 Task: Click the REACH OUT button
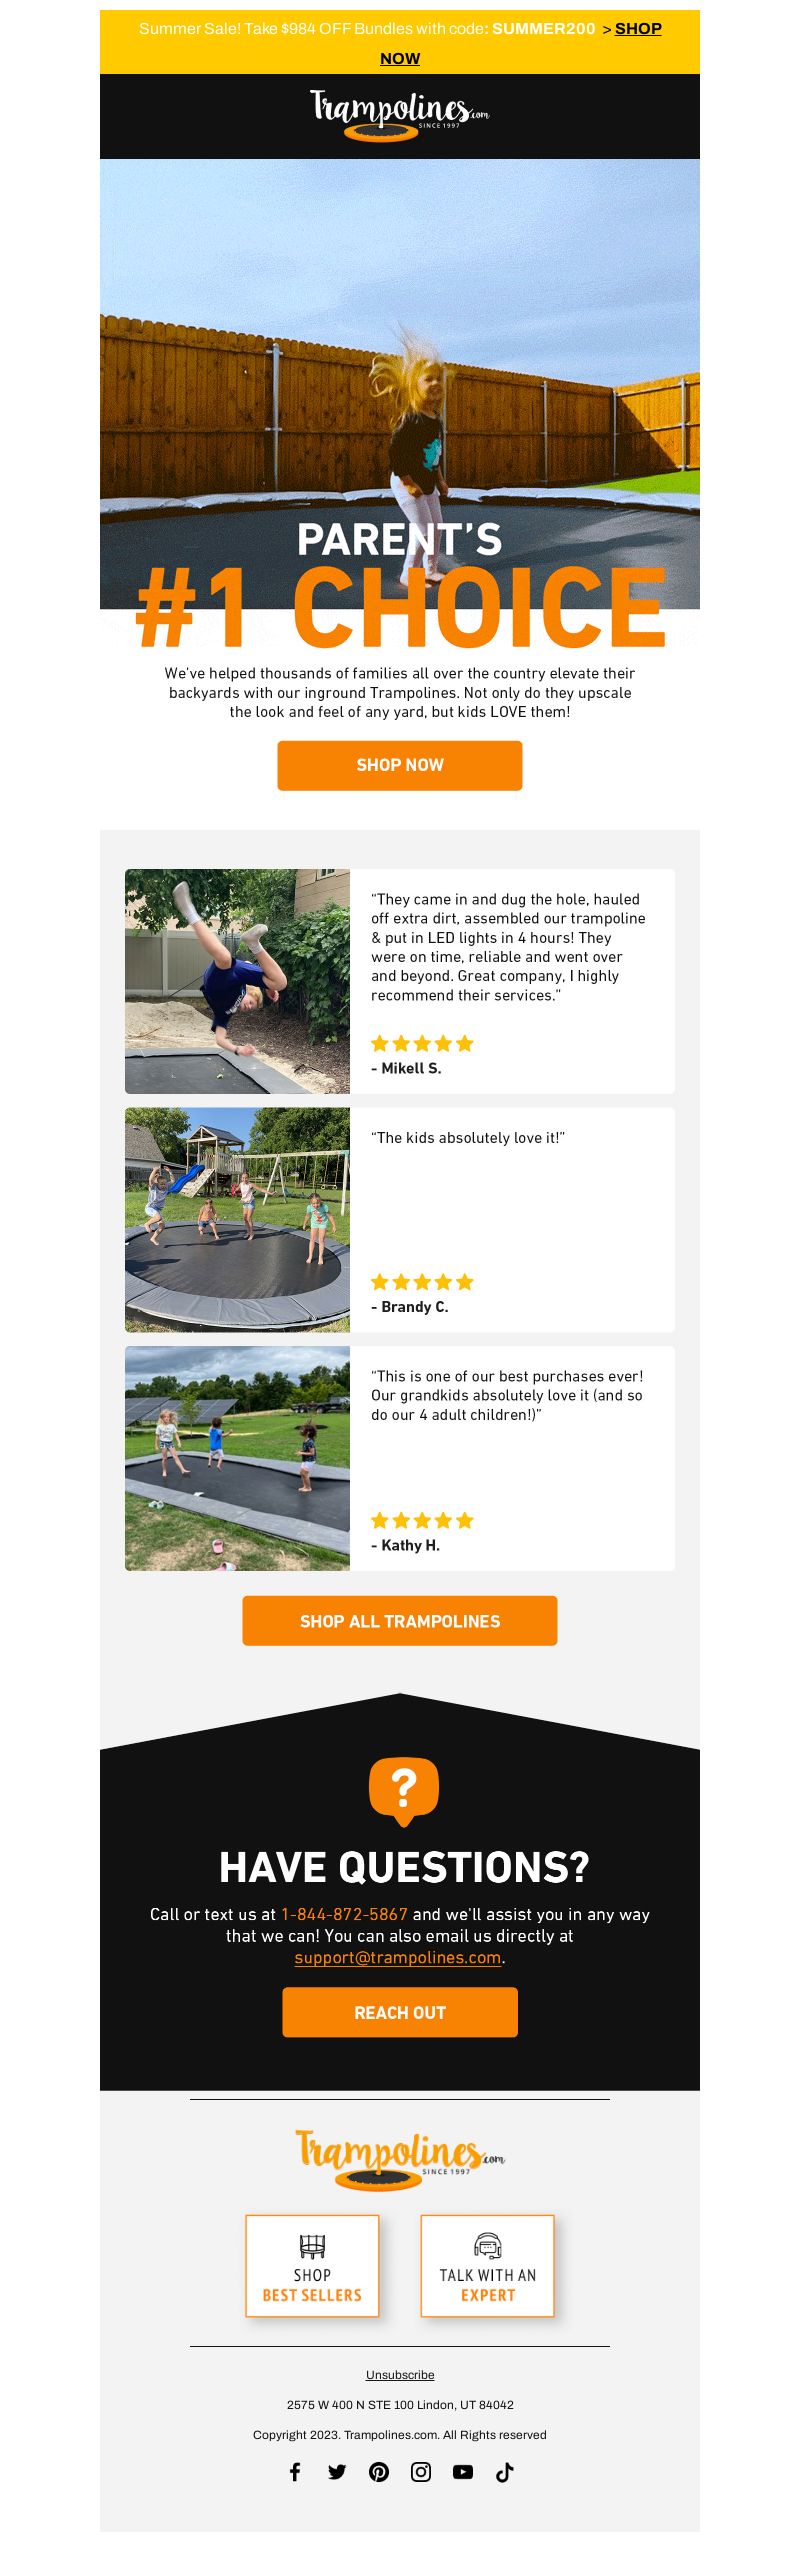[400, 2011]
